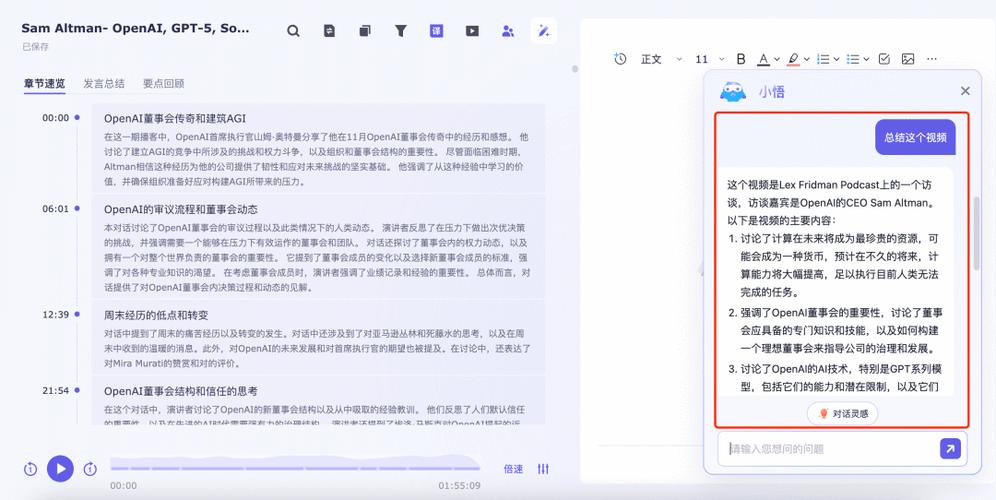The width and height of the screenshot is (996, 500).
Task: Open the filter funnel icon
Action: point(401,30)
